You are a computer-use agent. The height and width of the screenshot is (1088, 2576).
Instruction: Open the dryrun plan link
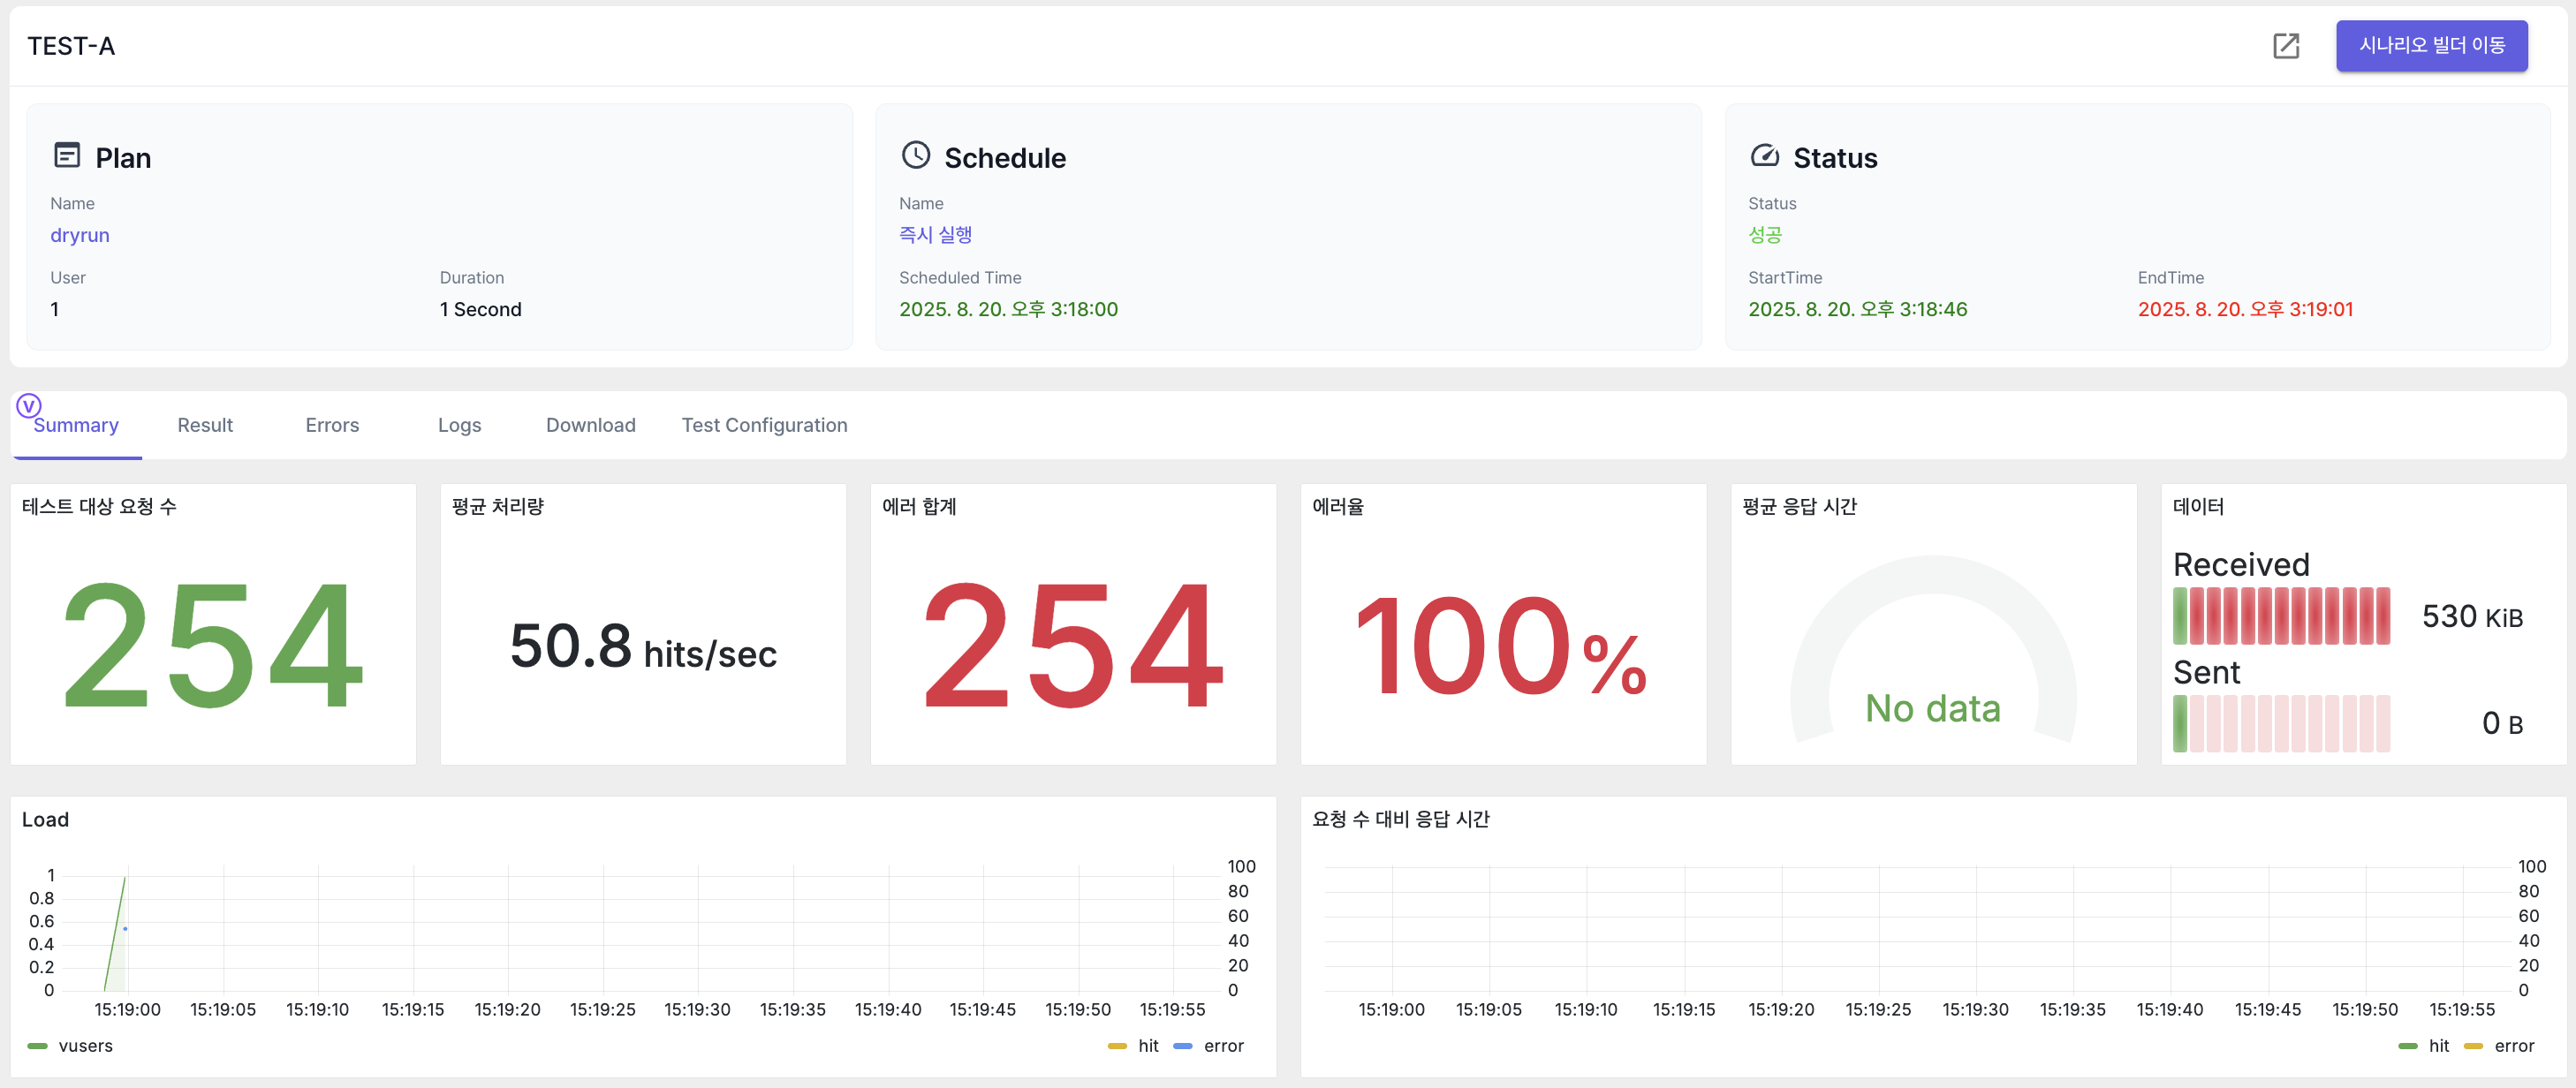pos(80,235)
